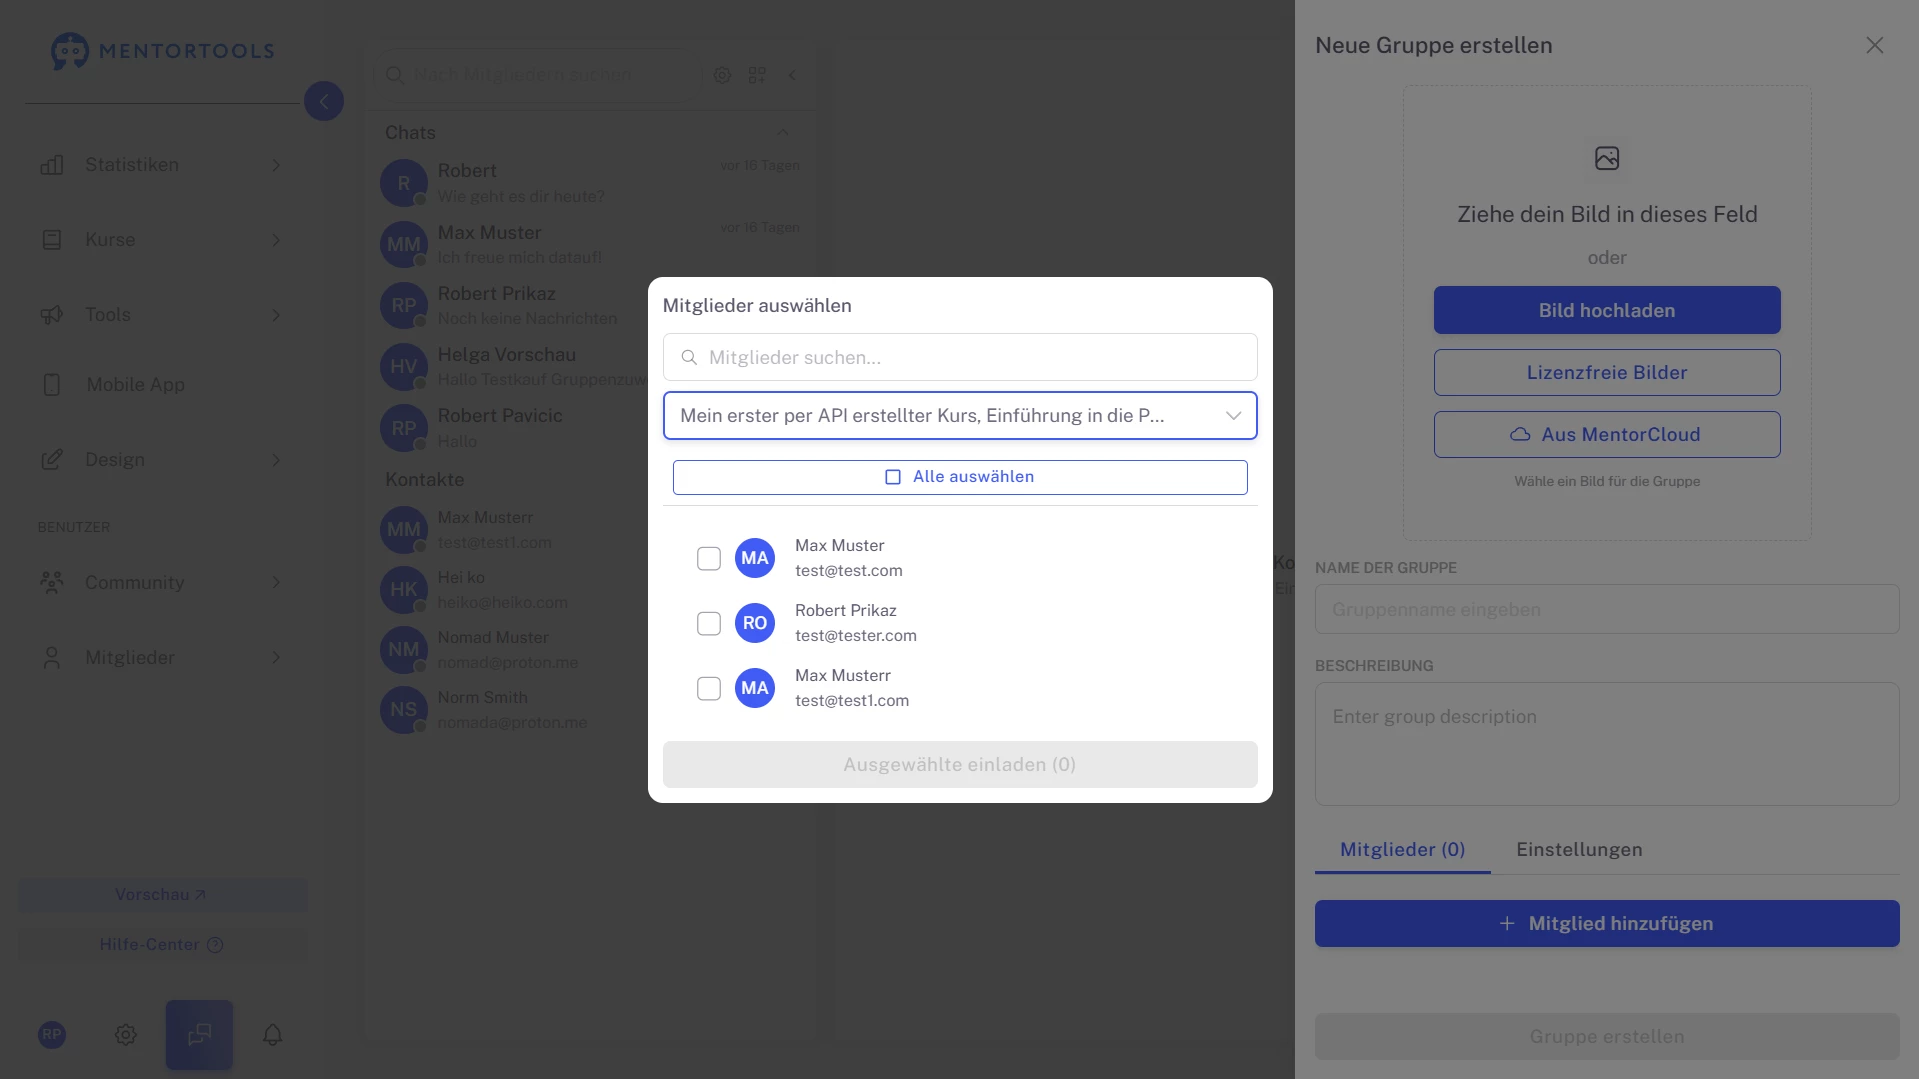Click the image placeholder icon in upload area

[x=1606, y=158]
